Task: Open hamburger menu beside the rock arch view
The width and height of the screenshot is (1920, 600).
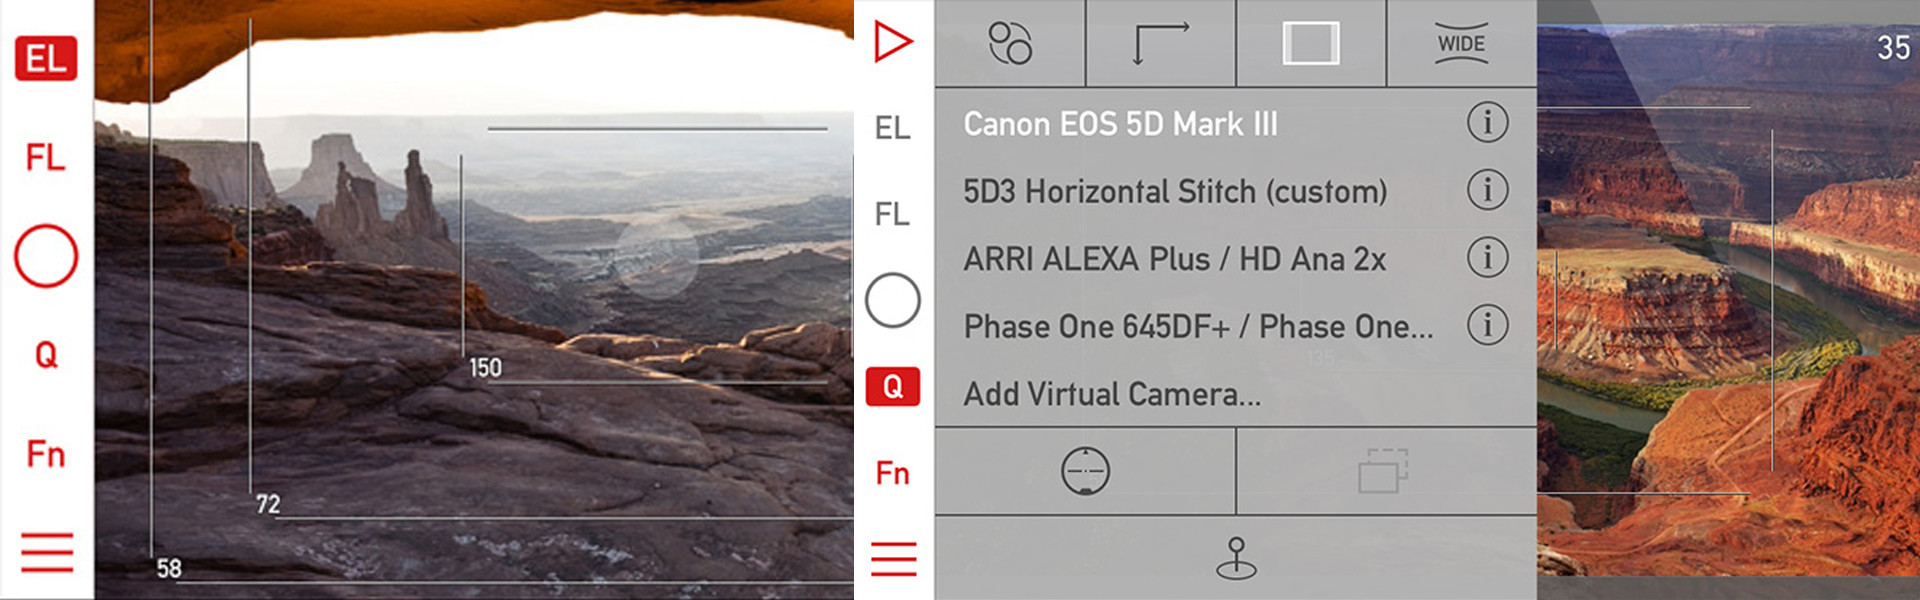Action: tap(46, 552)
